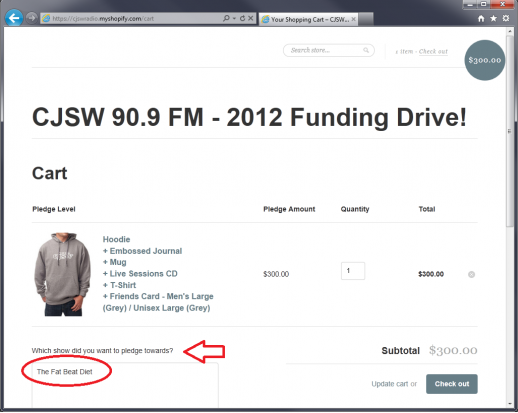This screenshot has height=413, width=518.
Task: Close the Your Shopping Cart tab
Action: pos(353,19)
